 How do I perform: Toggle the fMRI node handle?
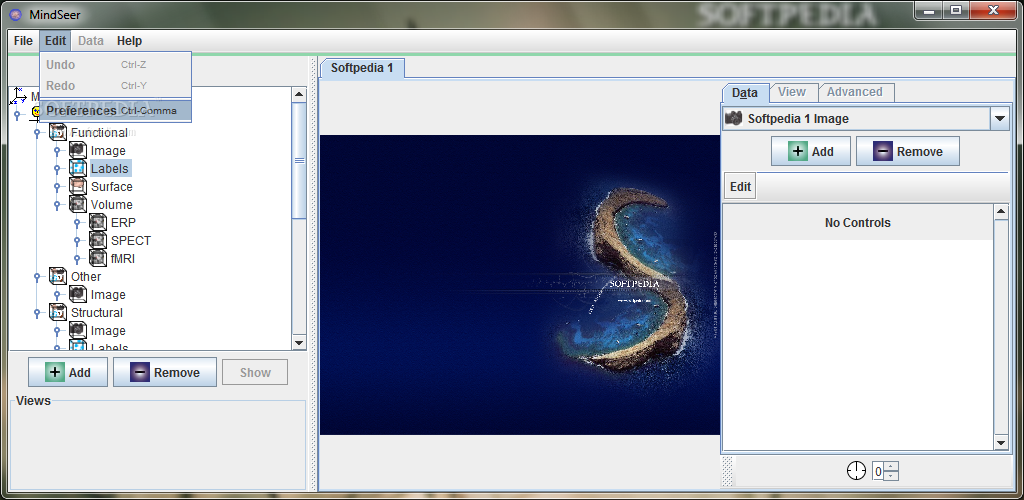pyautogui.click(x=76, y=258)
